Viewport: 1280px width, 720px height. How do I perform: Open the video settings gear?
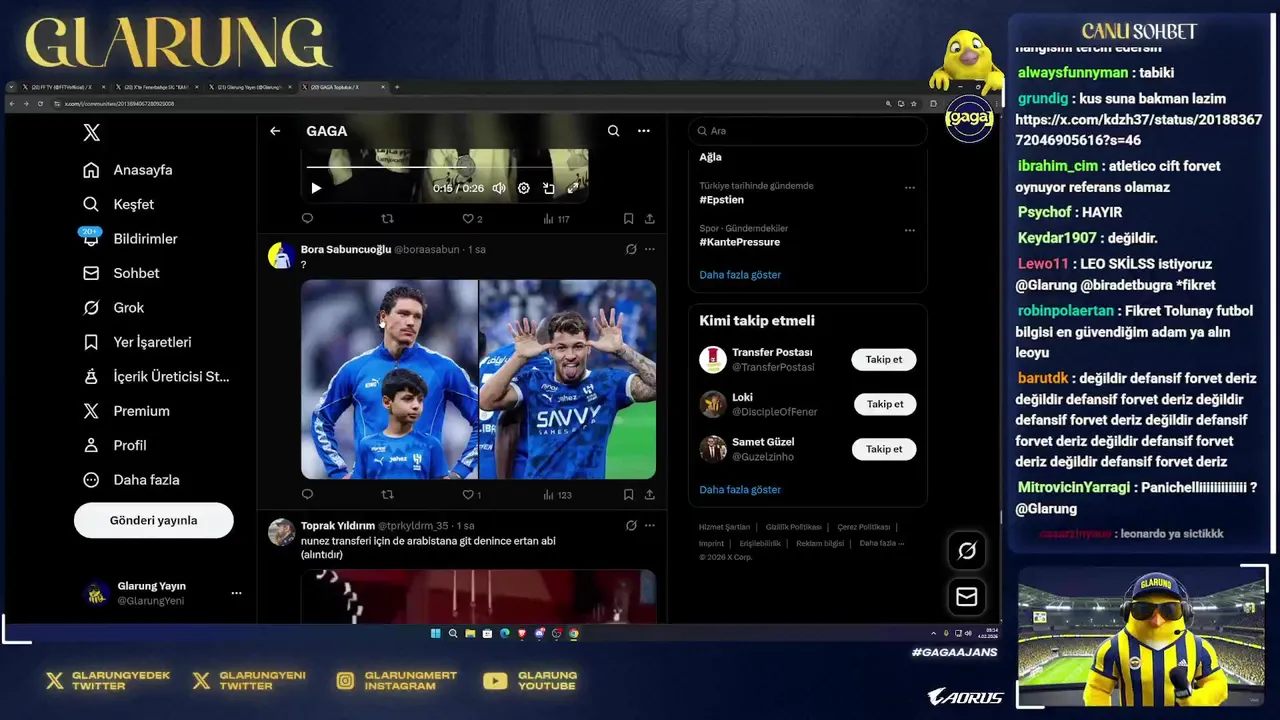523,188
